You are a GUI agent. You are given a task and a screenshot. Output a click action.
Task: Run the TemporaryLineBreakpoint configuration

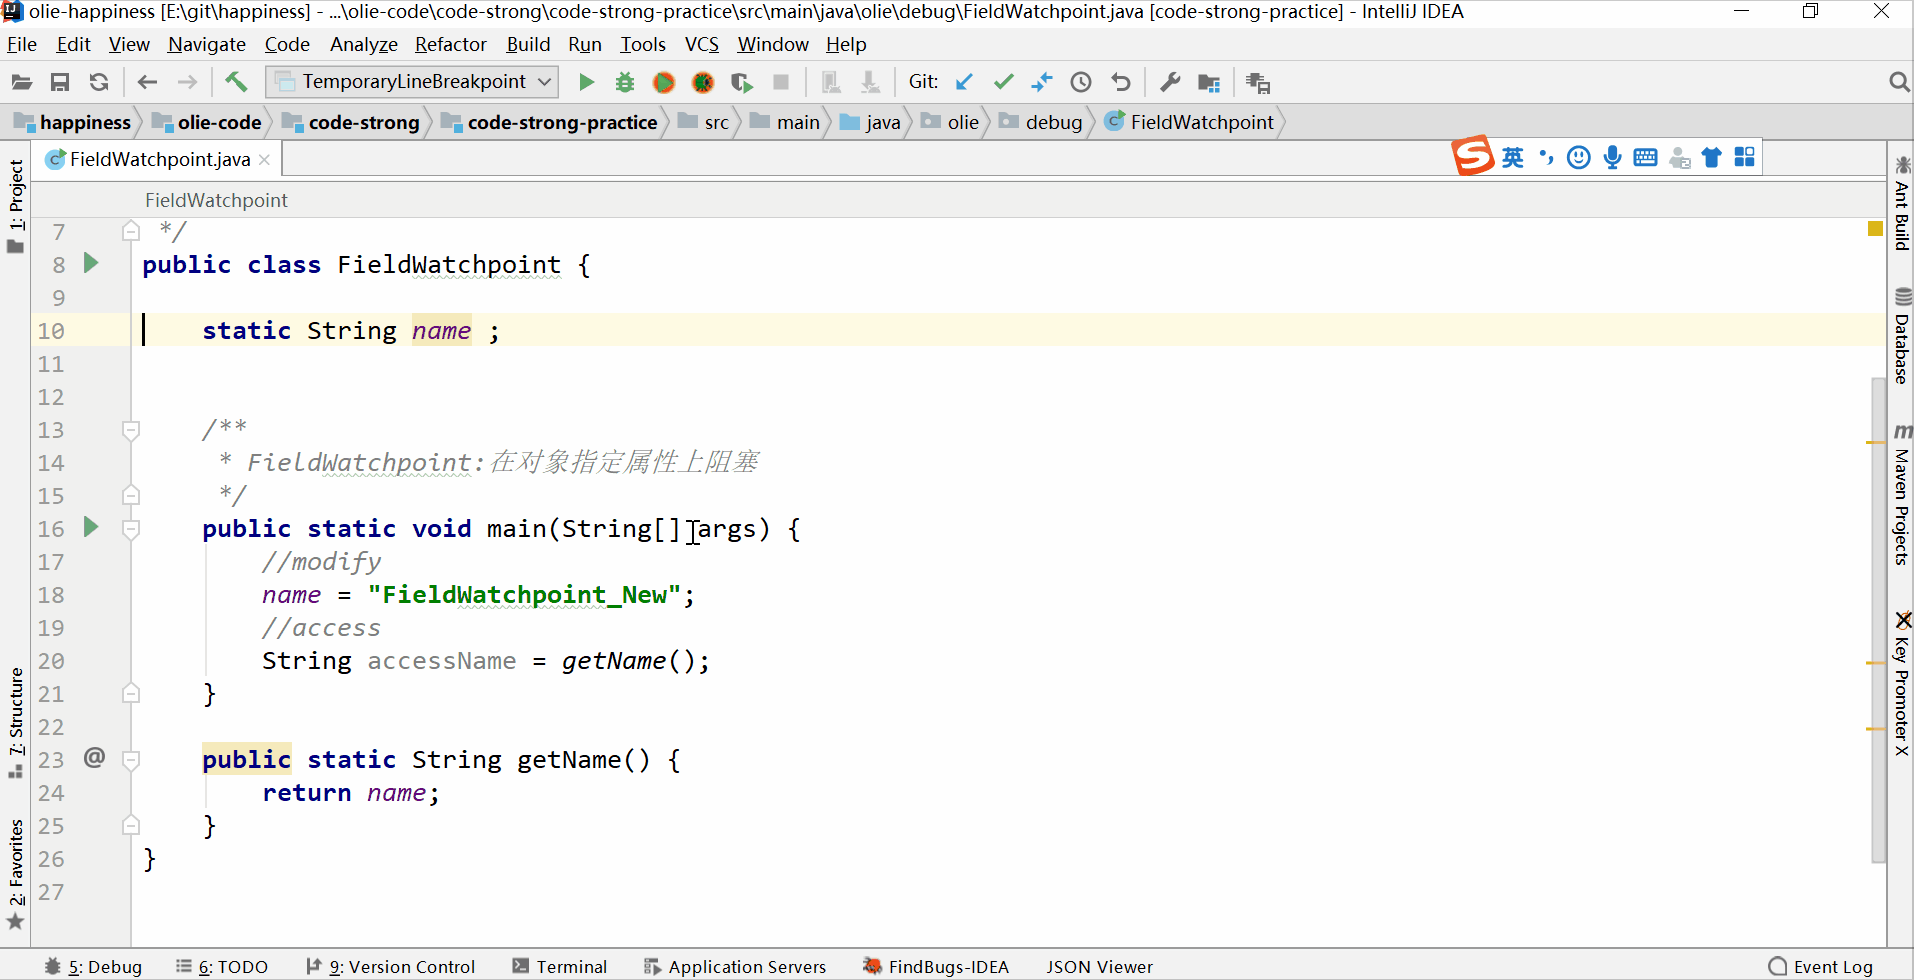586,82
